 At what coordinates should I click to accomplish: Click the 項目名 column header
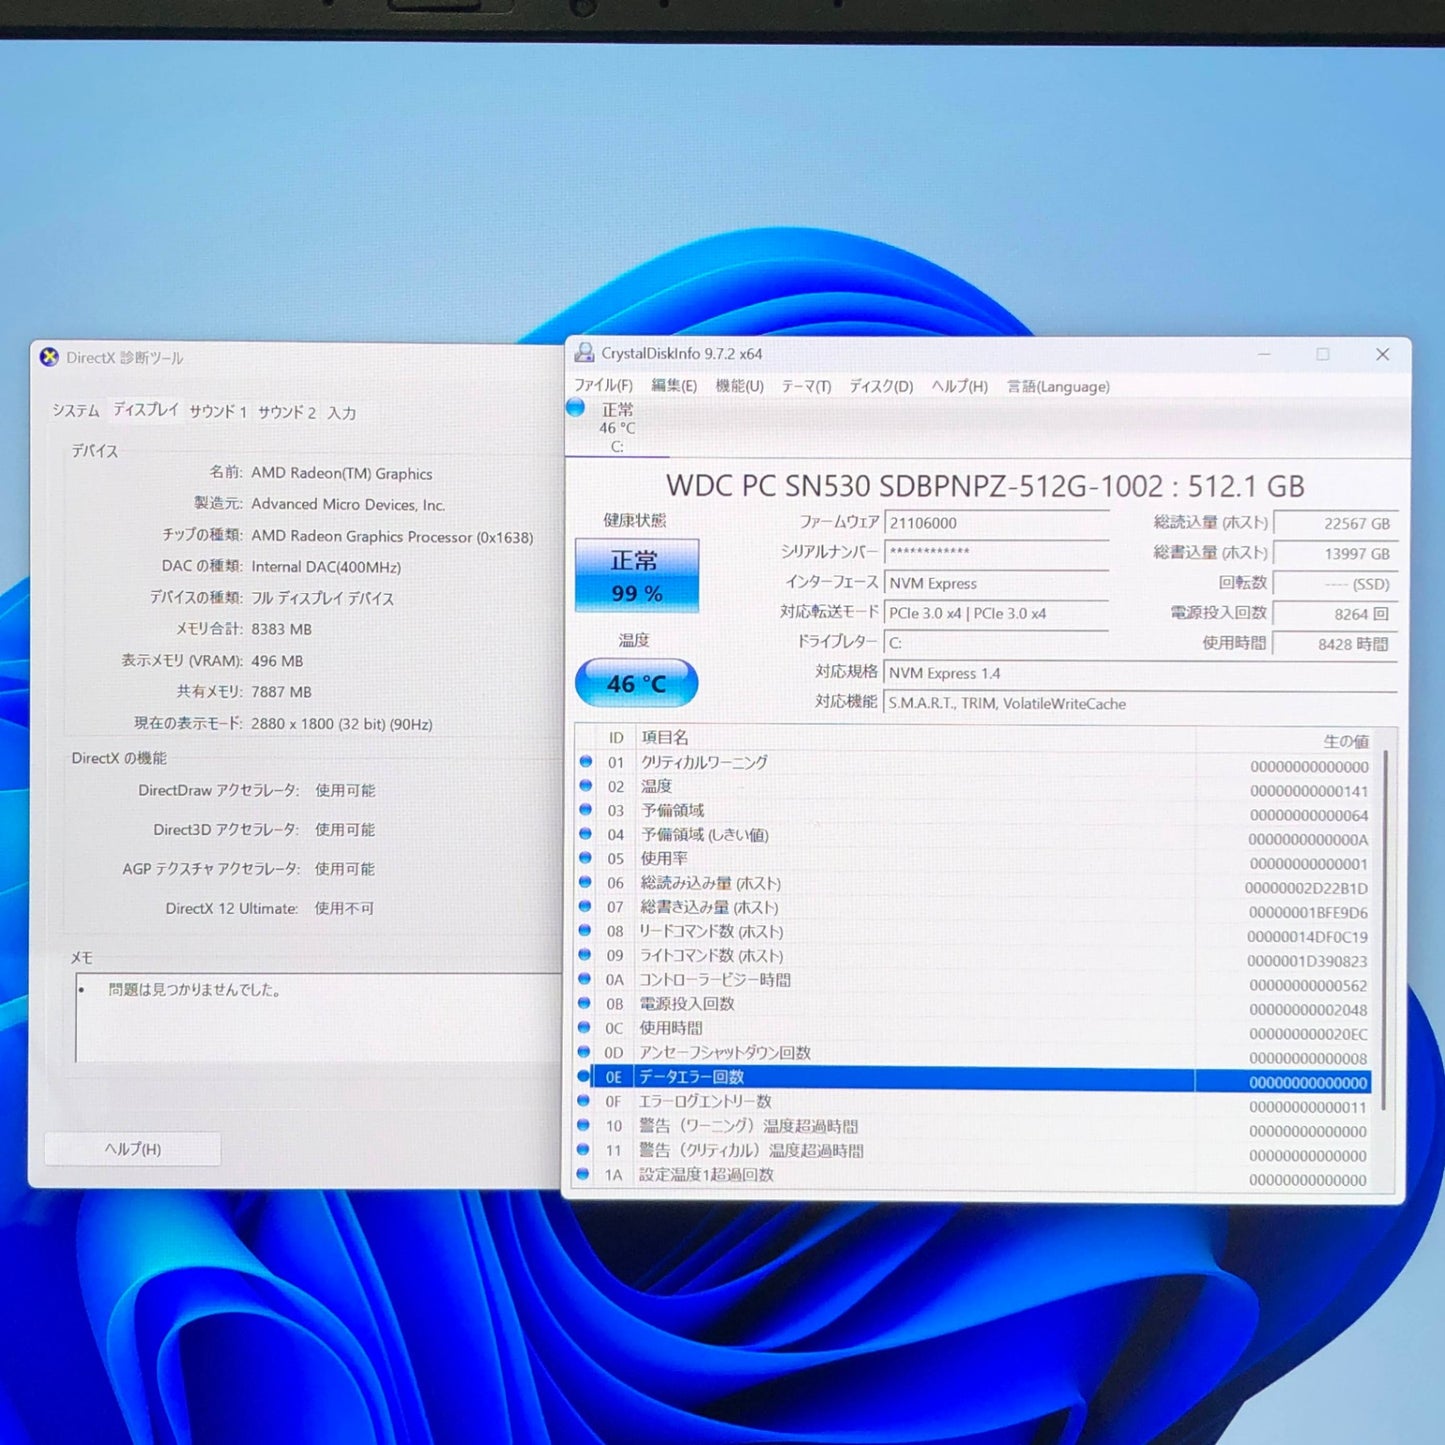coord(915,738)
